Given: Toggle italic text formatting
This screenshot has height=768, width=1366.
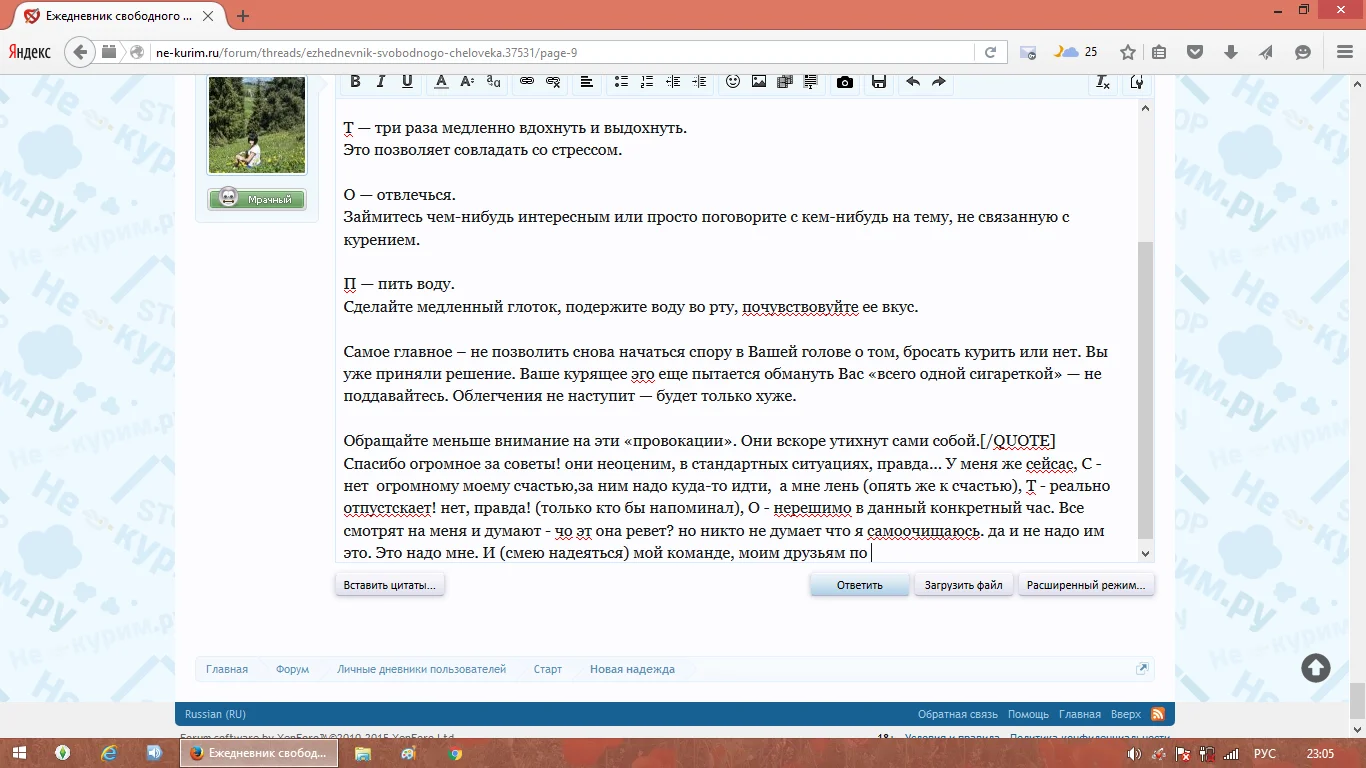Looking at the screenshot, I should coord(381,82).
